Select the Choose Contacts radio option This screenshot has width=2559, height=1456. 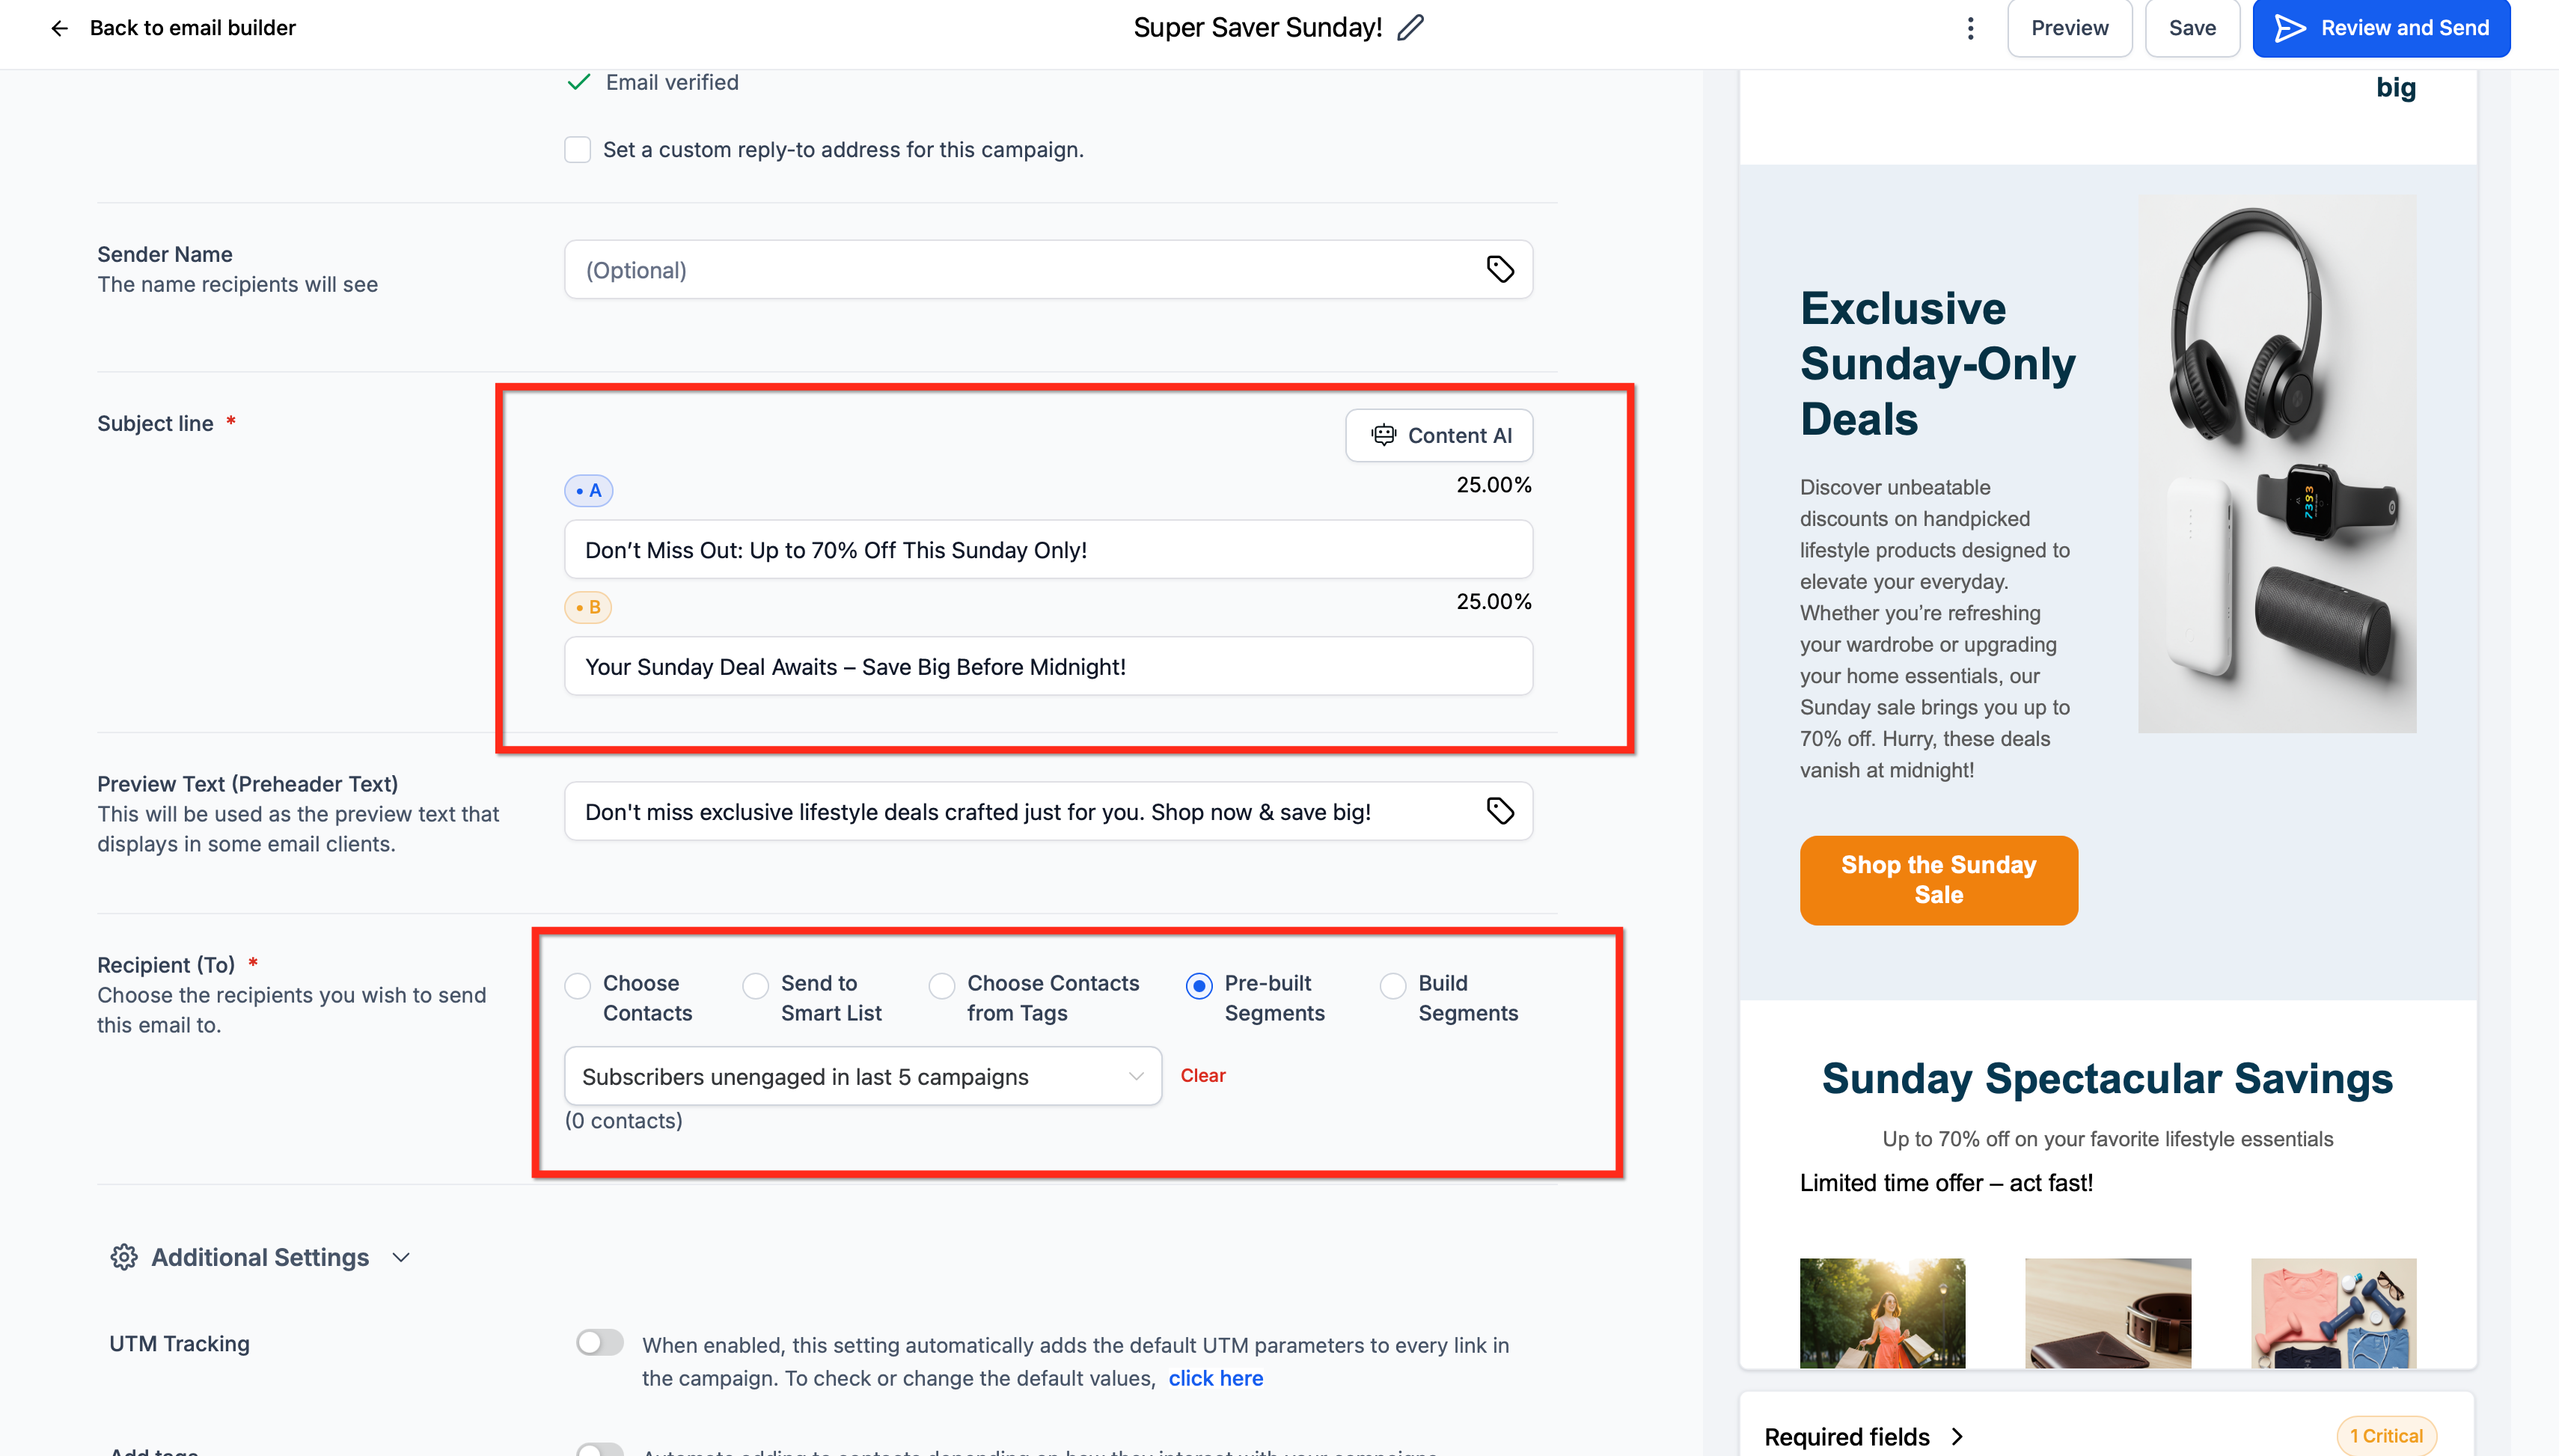click(x=577, y=986)
